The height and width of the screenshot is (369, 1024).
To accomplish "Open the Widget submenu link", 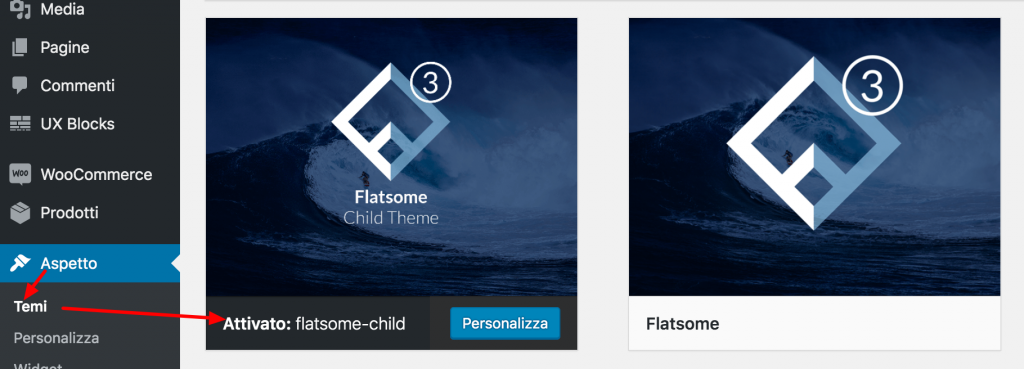I will point(38,364).
